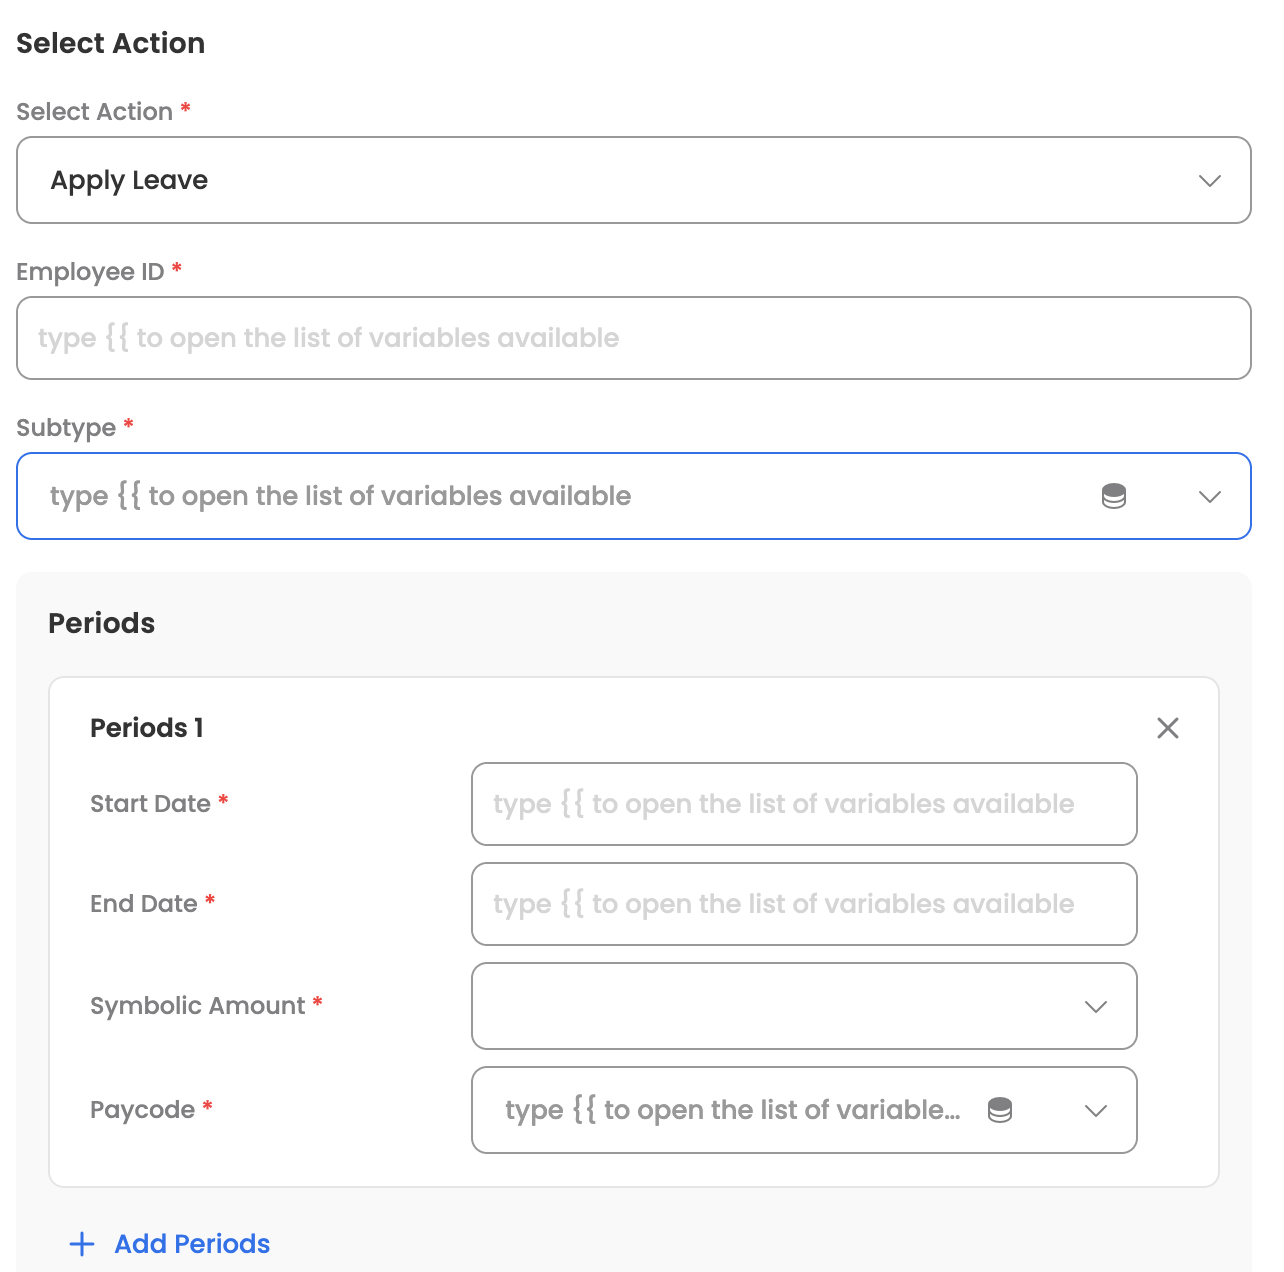The image size is (1284, 1272).
Task: Click the Employee ID field label
Action: coord(90,272)
